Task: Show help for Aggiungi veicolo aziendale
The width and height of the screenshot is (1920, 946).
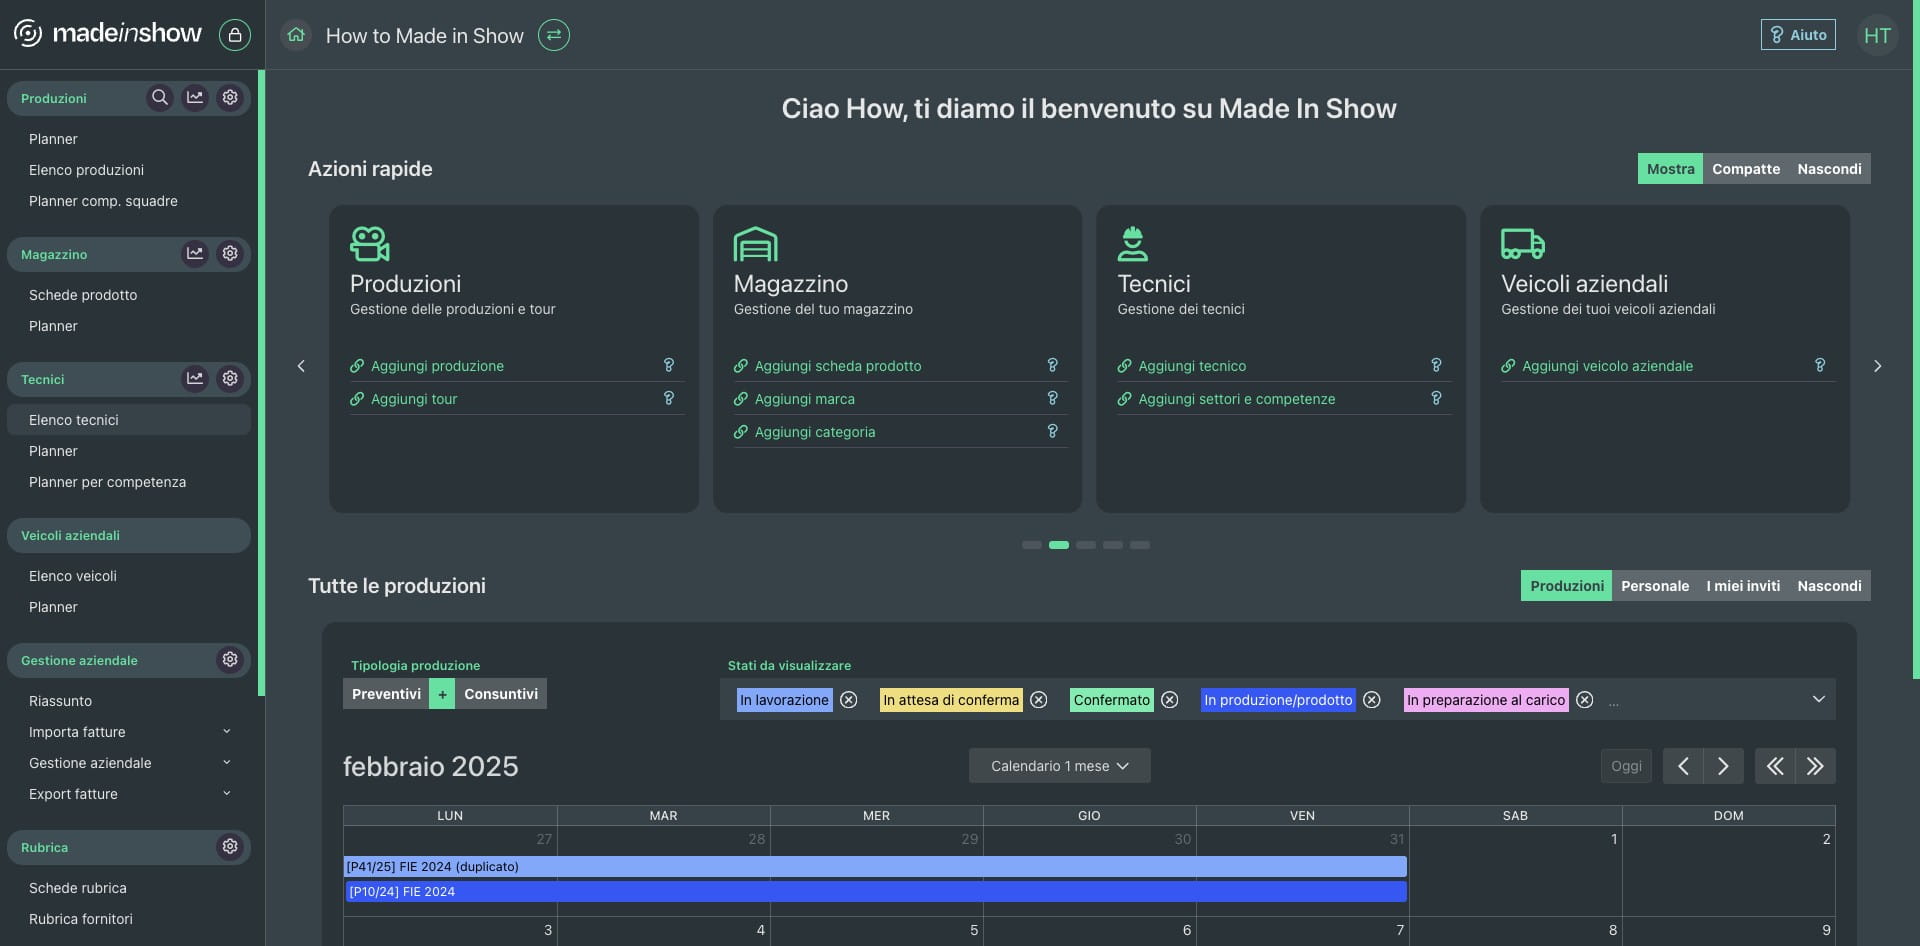Action: pyautogui.click(x=1820, y=365)
